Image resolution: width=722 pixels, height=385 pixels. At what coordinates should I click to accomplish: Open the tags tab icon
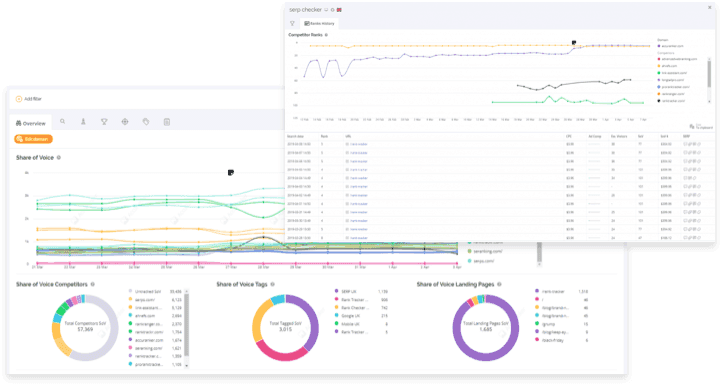point(146,122)
